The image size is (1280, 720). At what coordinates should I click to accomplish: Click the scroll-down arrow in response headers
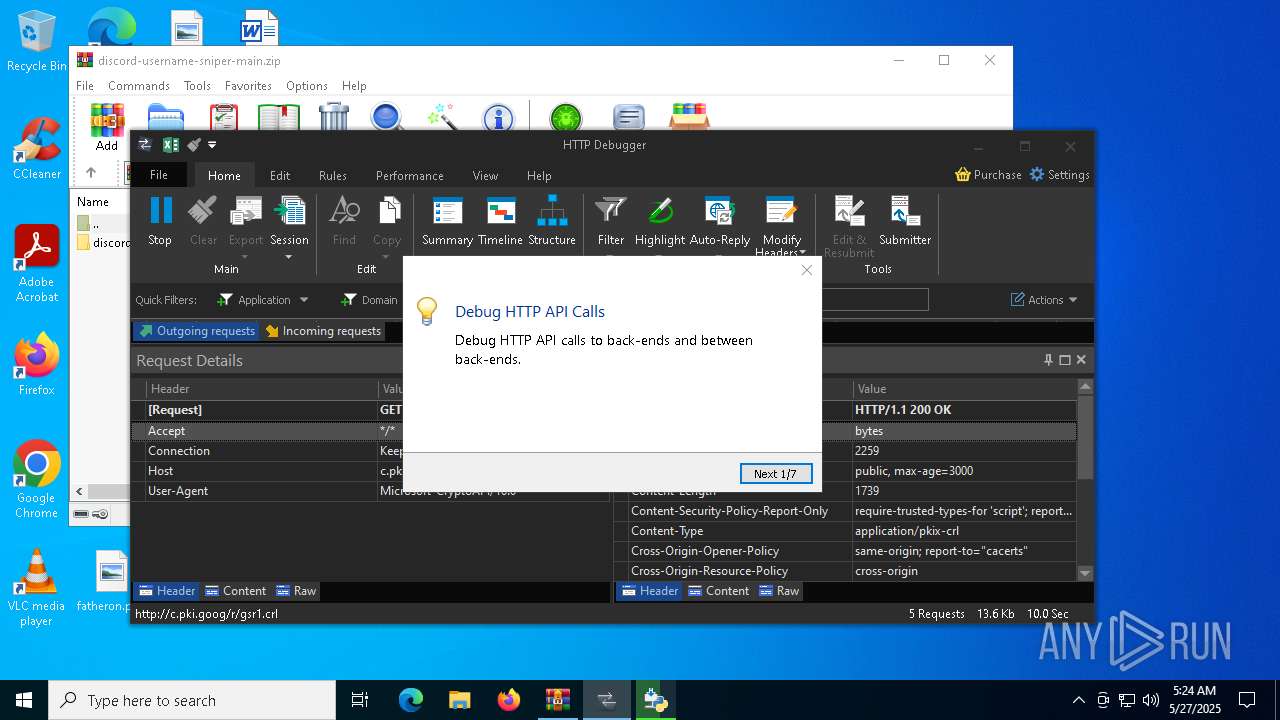[1085, 573]
